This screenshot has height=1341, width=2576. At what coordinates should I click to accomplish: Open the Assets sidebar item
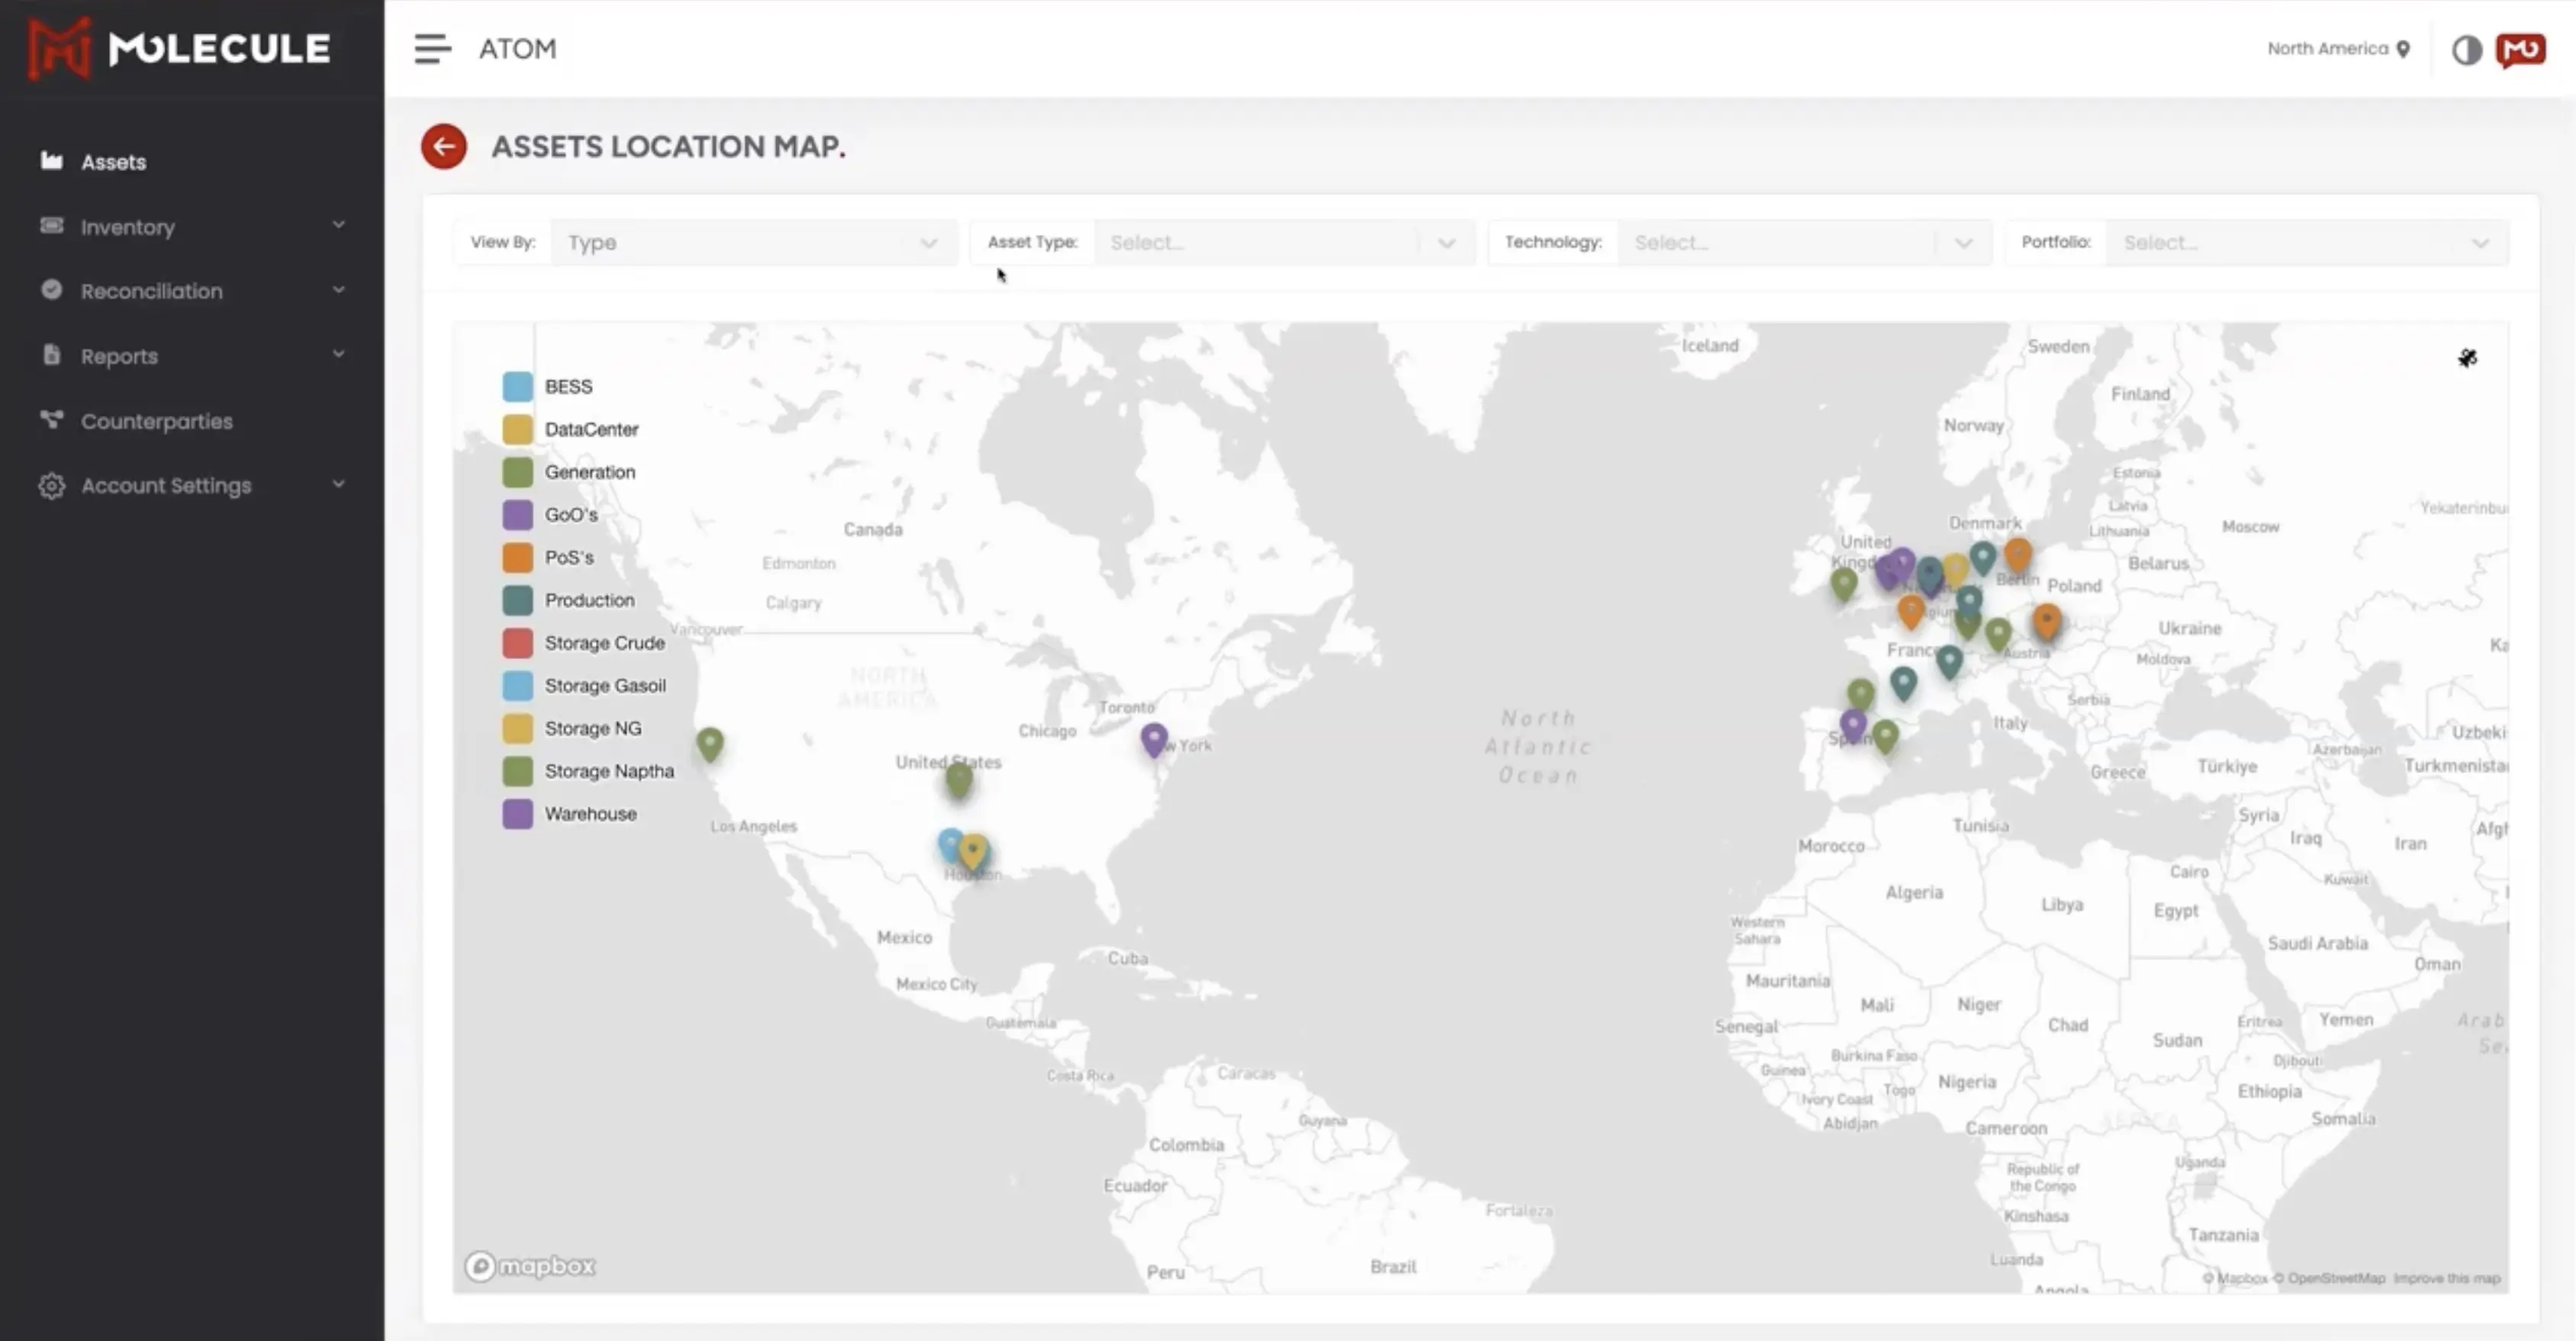click(113, 162)
